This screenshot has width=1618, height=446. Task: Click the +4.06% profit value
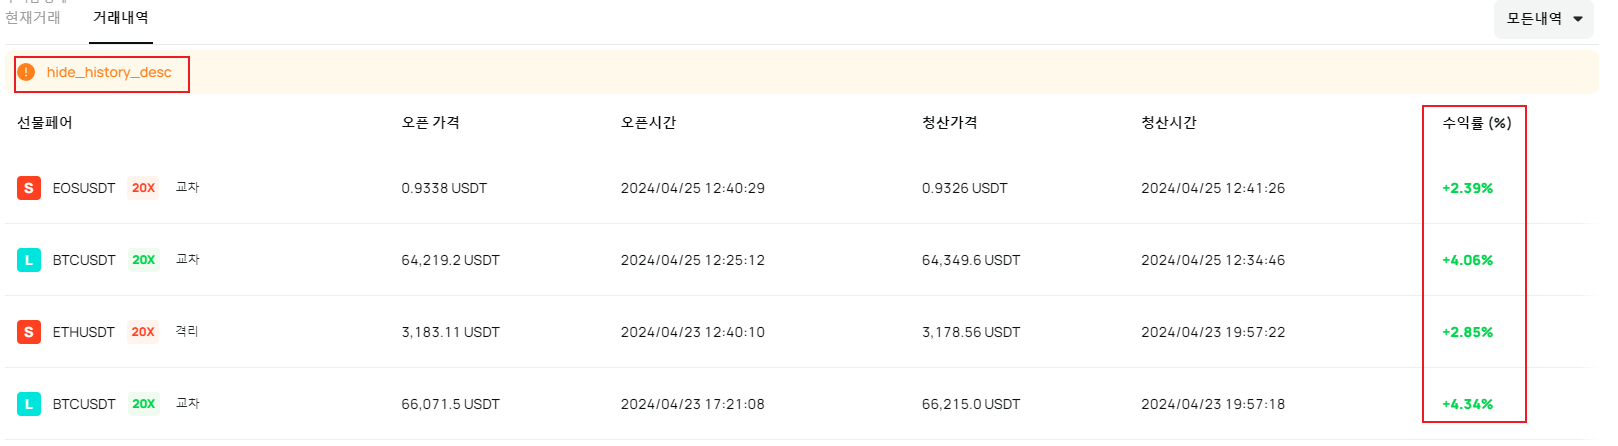(1467, 260)
